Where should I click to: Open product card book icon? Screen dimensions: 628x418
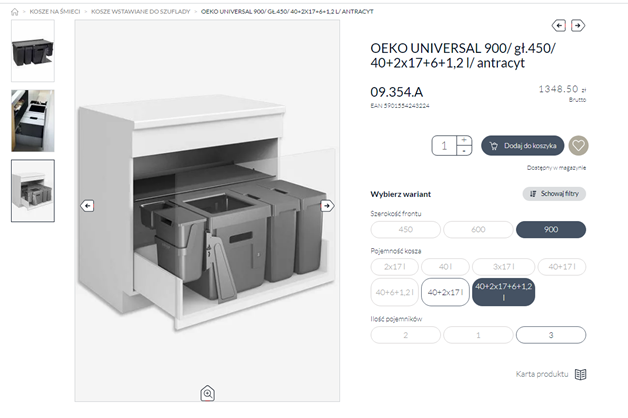coord(580,374)
